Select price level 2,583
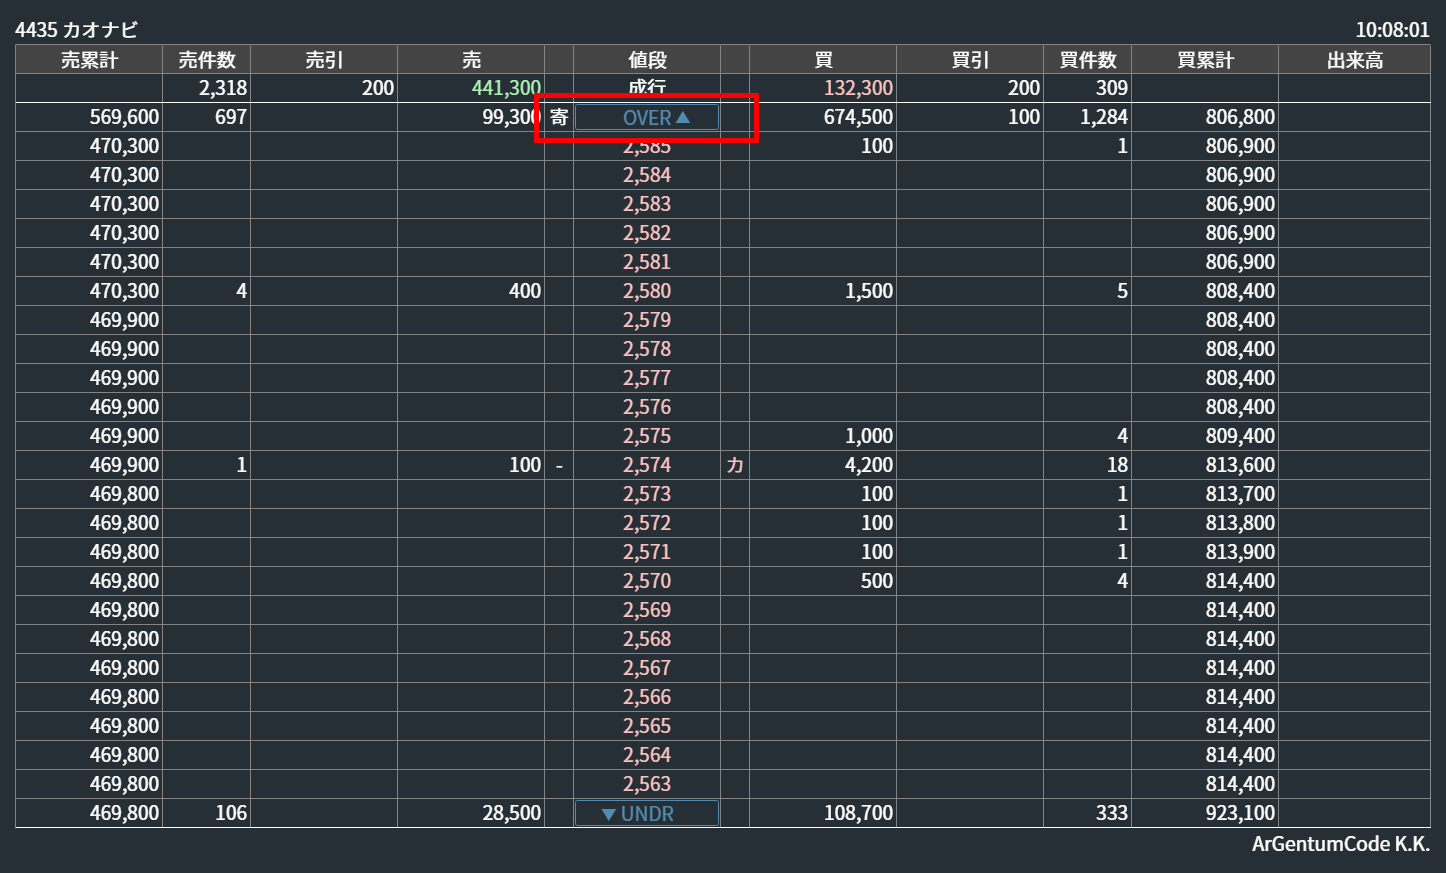Image resolution: width=1446 pixels, height=873 pixels. 647,204
